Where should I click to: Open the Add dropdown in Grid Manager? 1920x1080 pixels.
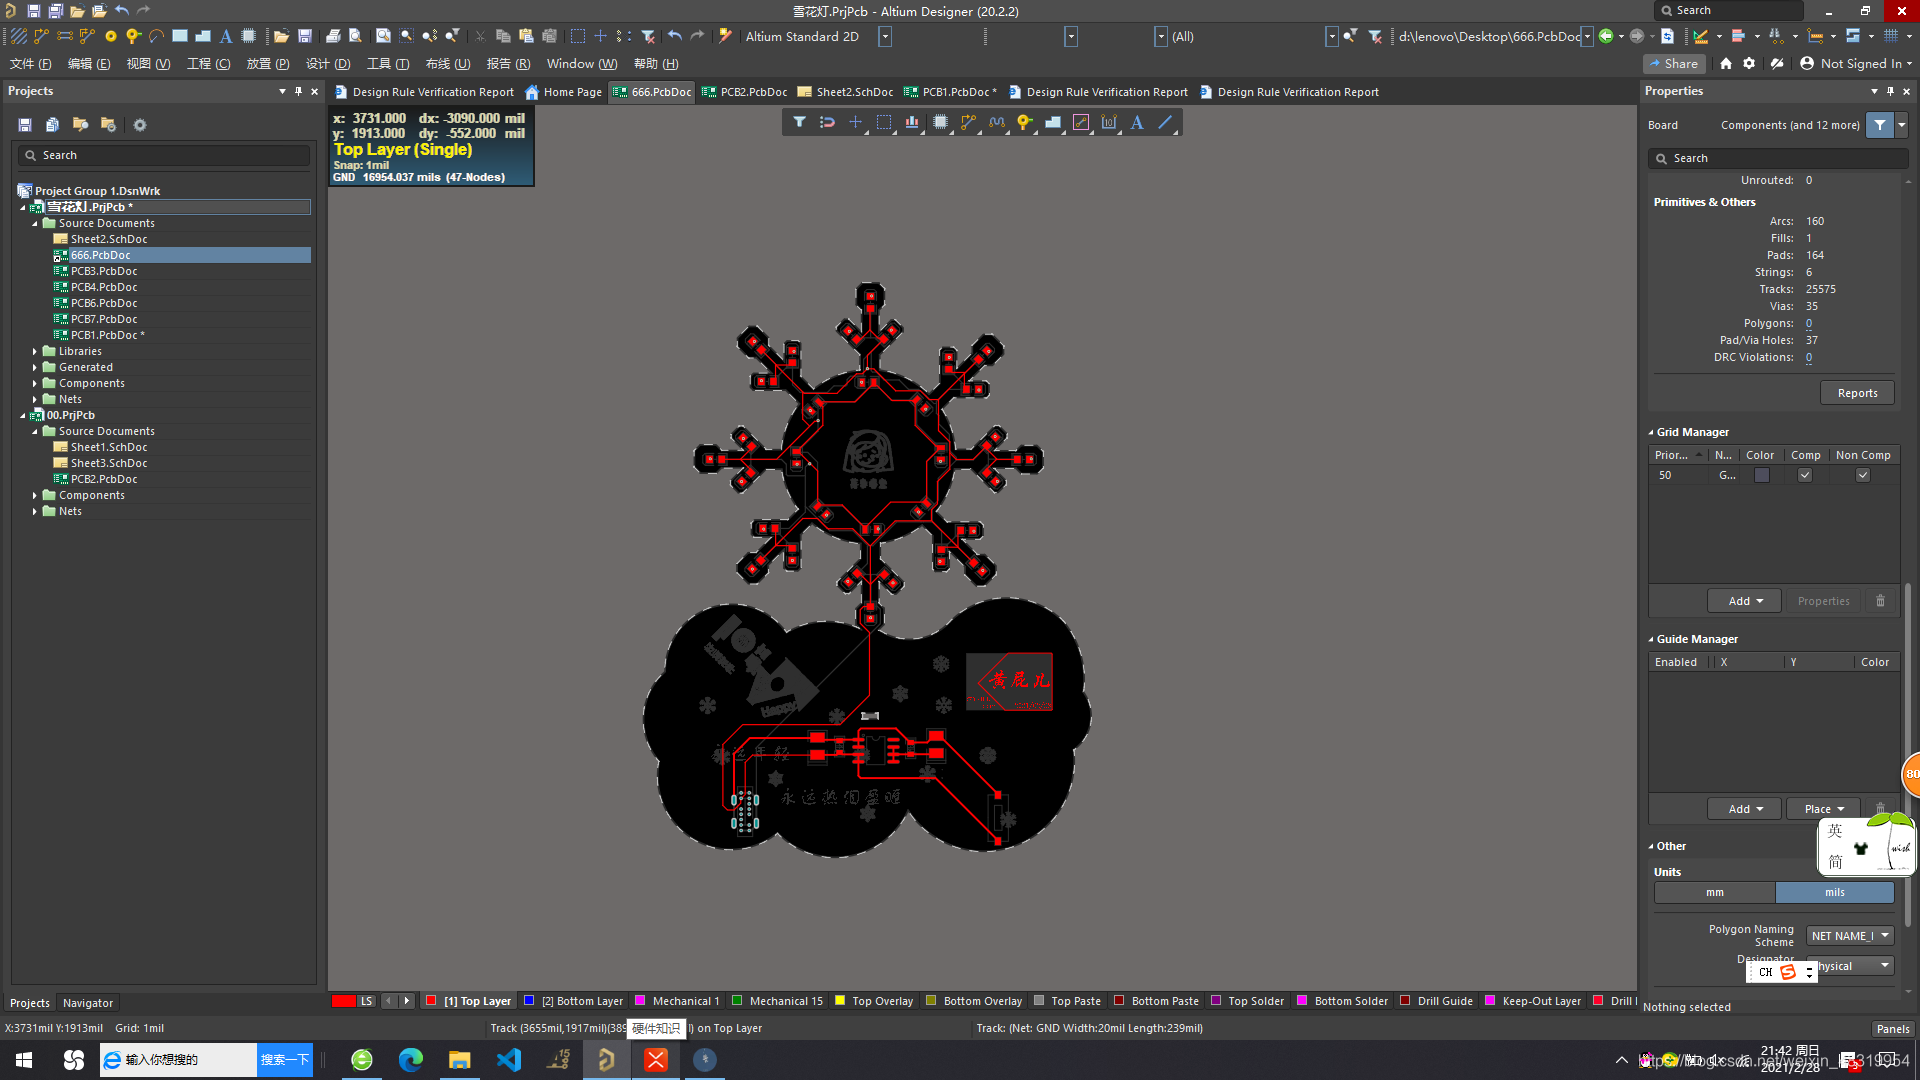(x=1746, y=601)
